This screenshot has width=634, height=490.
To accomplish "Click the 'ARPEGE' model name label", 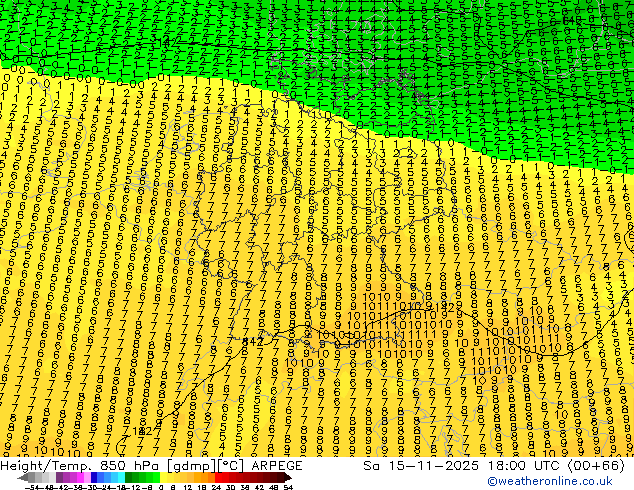I will (277, 466).
